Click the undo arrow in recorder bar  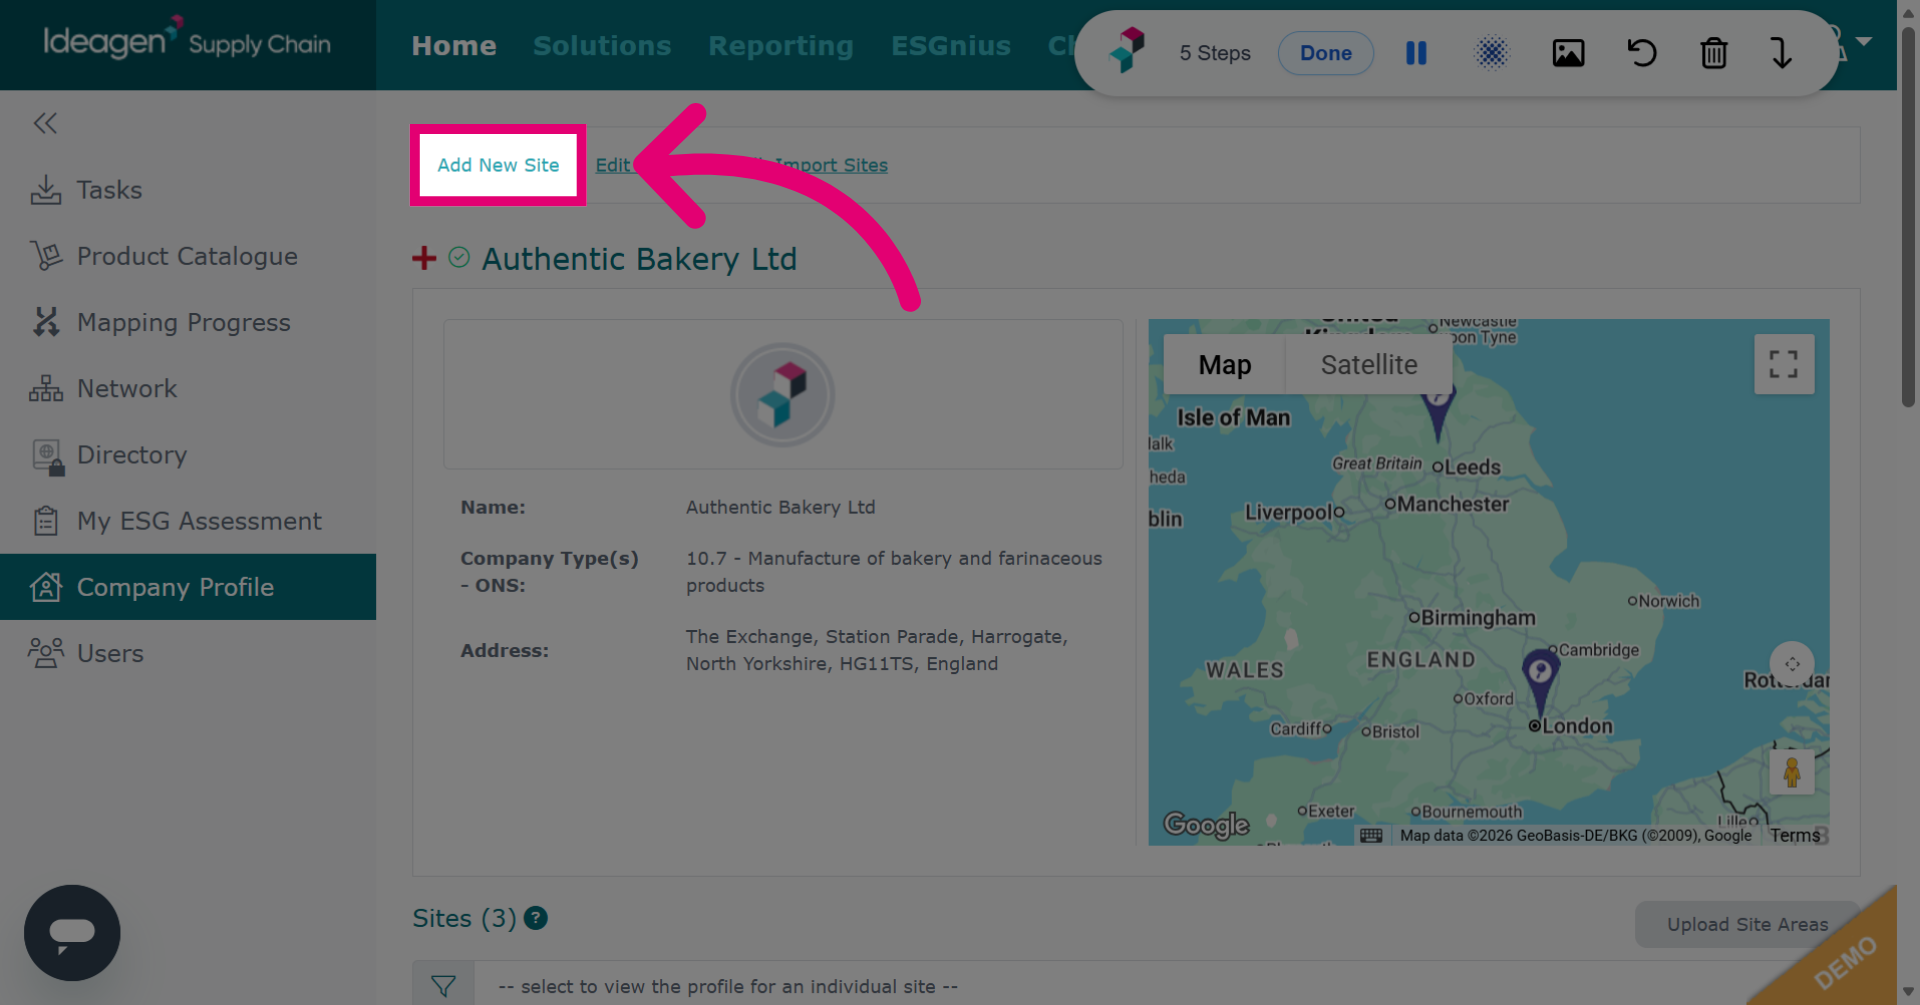click(1641, 53)
